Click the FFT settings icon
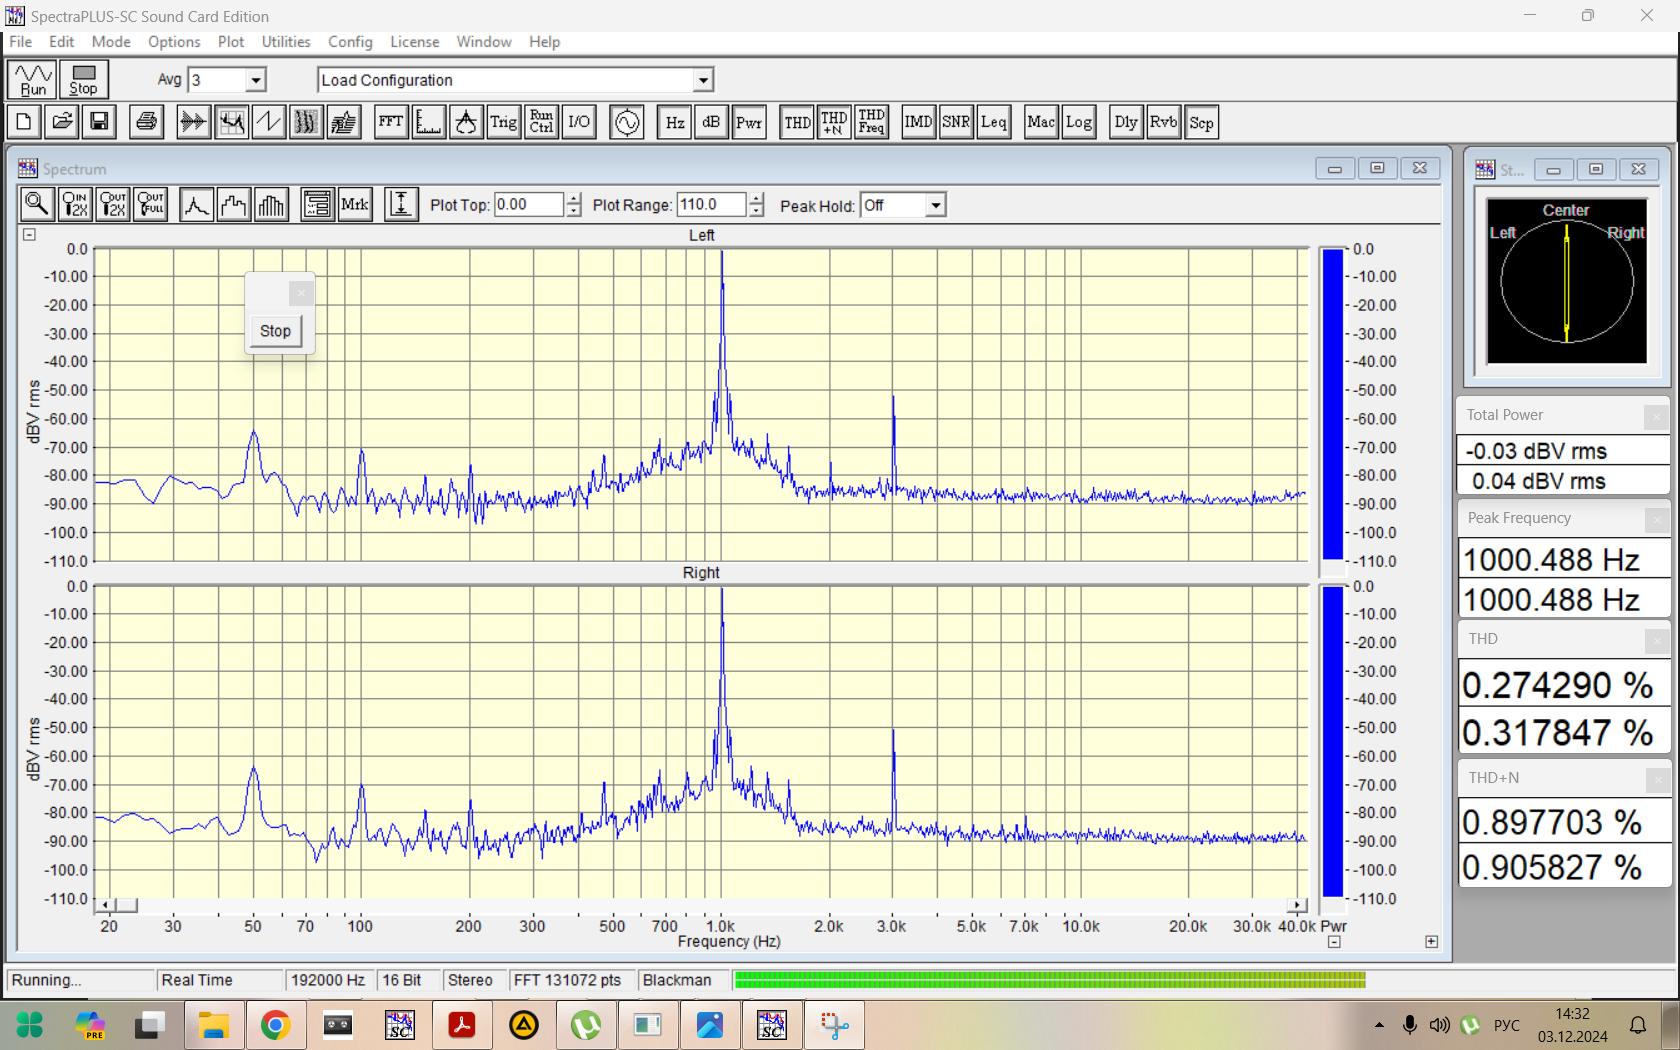1680x1050 pixels. pos(391,123)
